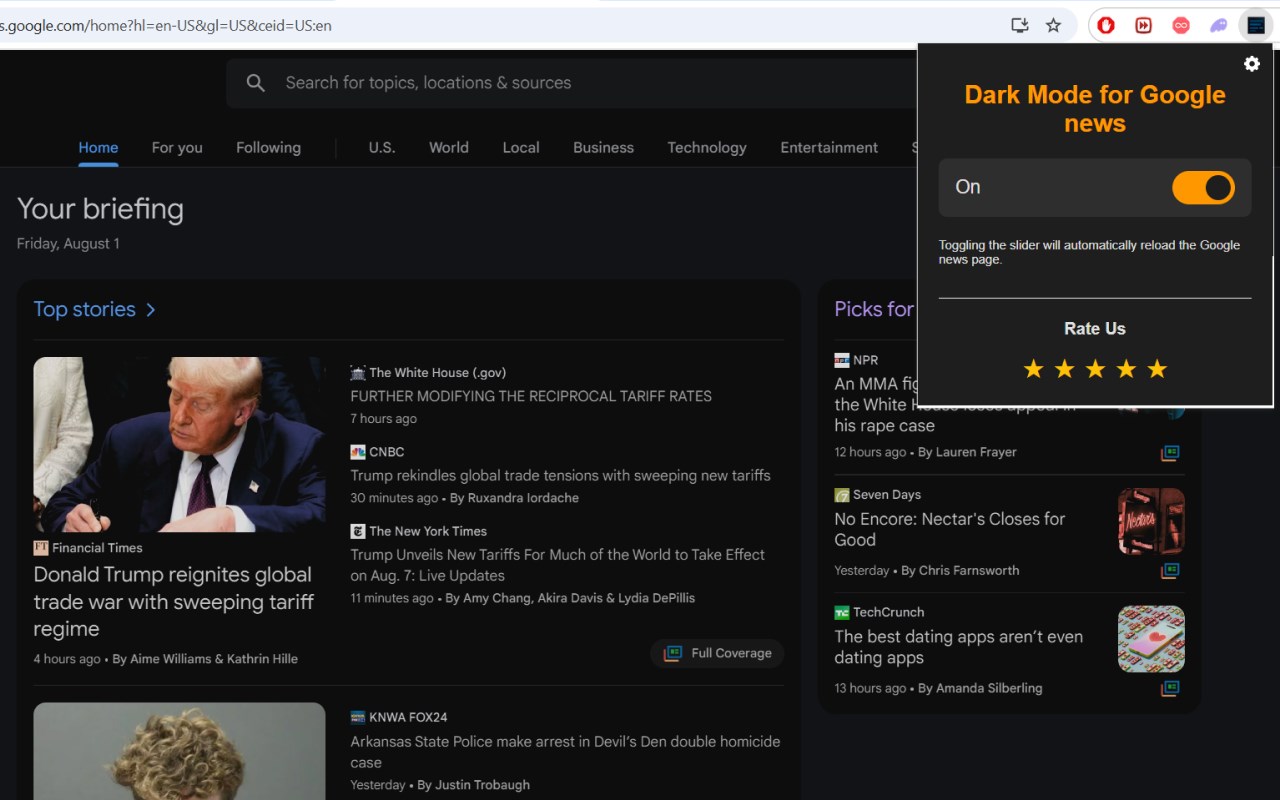Open the Arkansas State Police arrest article
Viewport: 1280px width, 800px height.
(565, 752)
